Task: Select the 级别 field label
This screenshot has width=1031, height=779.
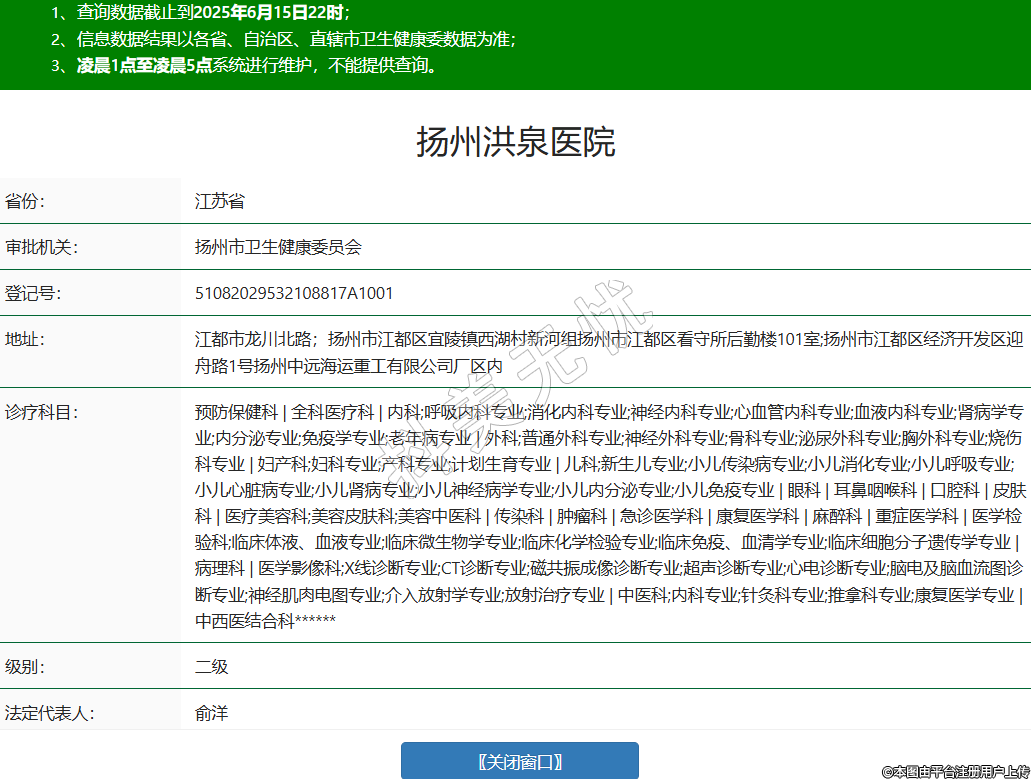Action: point(26,667)
